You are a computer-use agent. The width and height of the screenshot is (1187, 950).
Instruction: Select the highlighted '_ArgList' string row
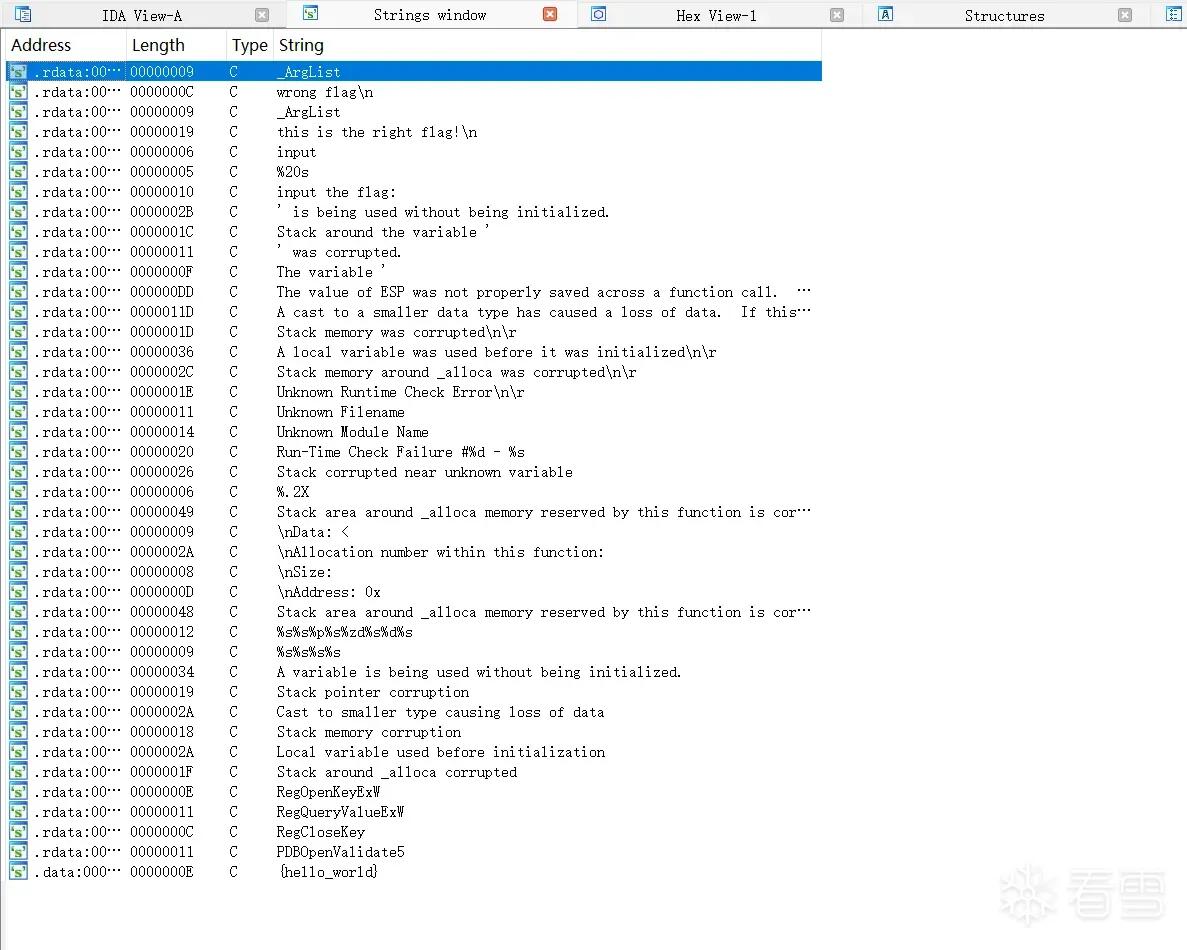(x=414, y=71)
